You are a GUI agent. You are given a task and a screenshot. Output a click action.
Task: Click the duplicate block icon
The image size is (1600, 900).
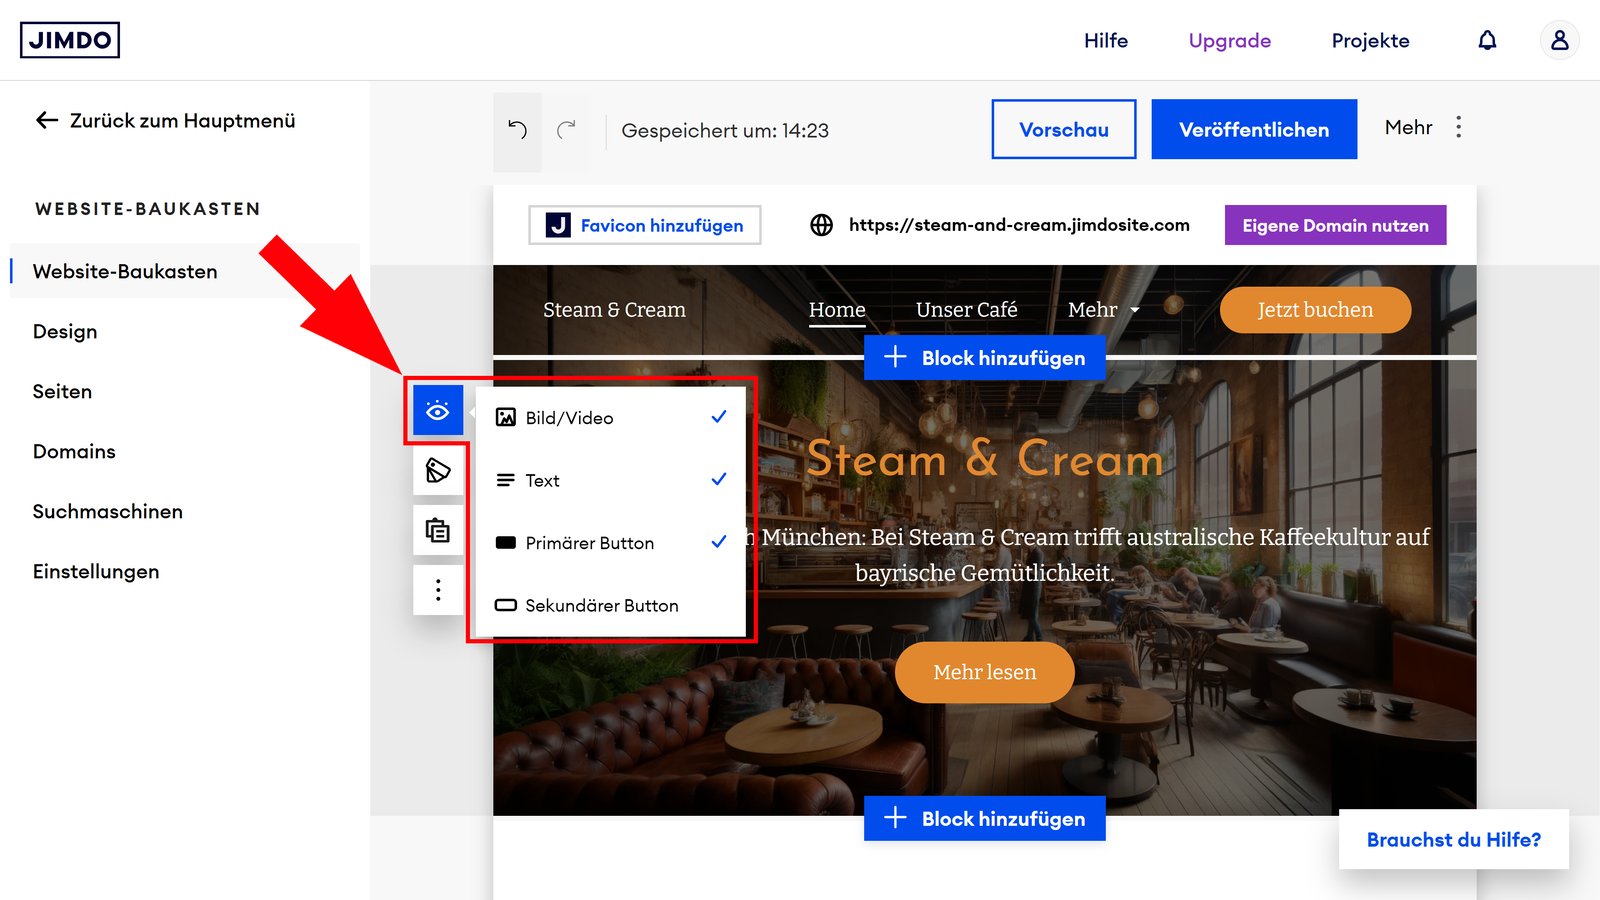(437, 530)
